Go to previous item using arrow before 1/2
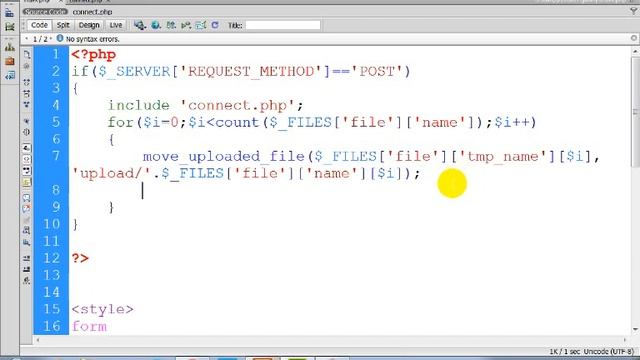 tap(27, 39)
